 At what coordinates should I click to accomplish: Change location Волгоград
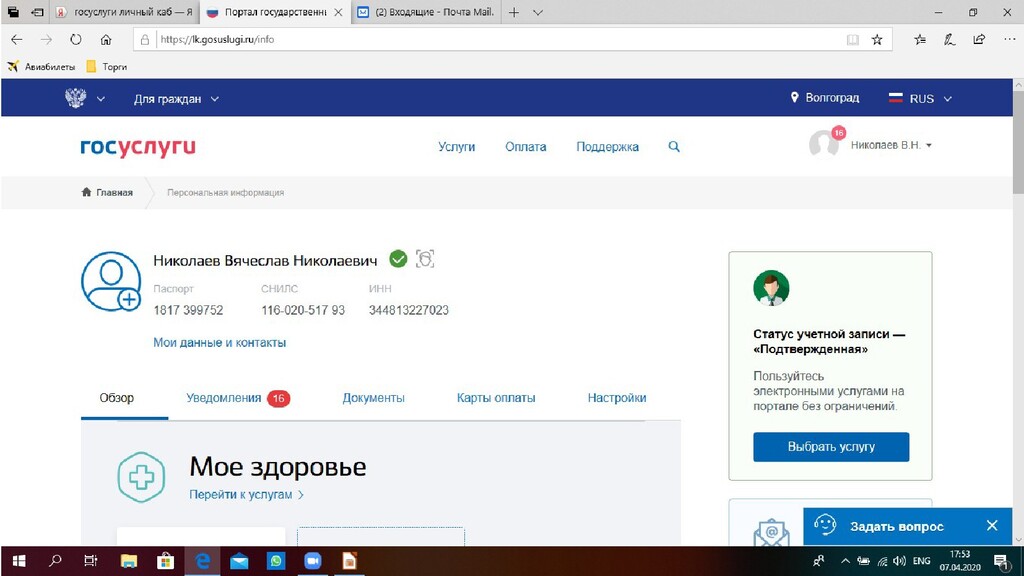825,98
